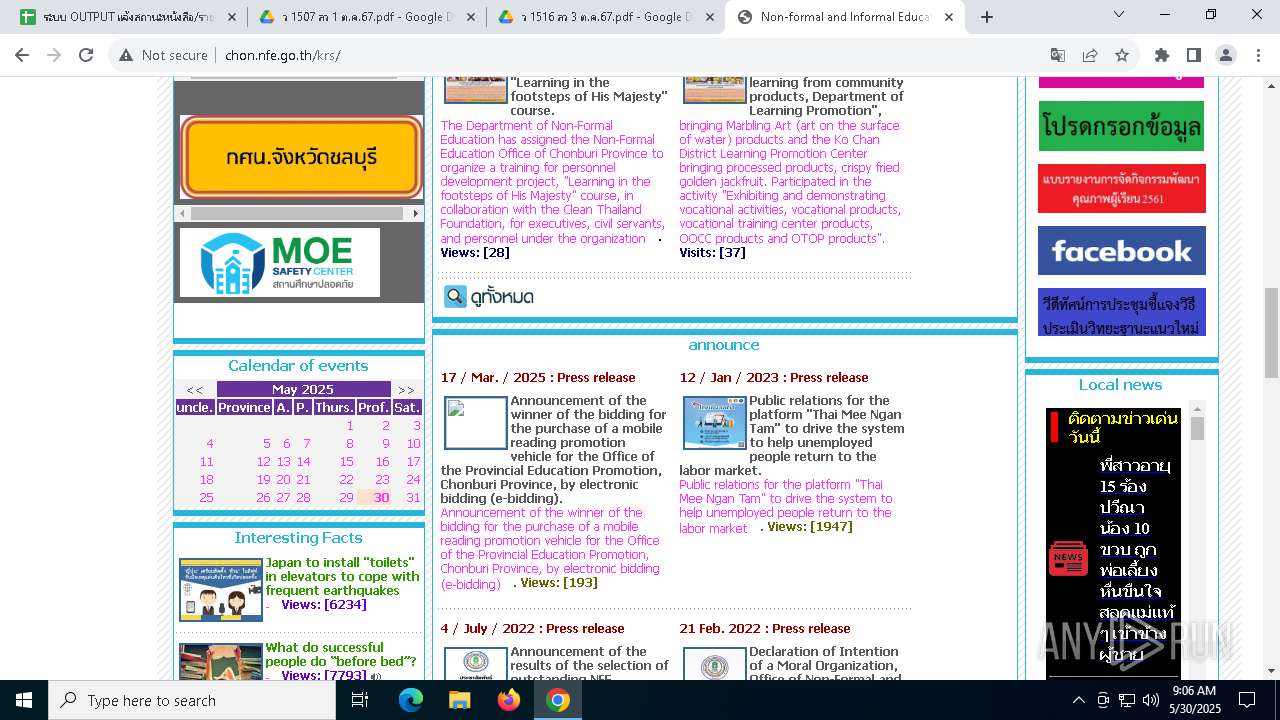Open File Explorer from taskbar

pos(460,700)
